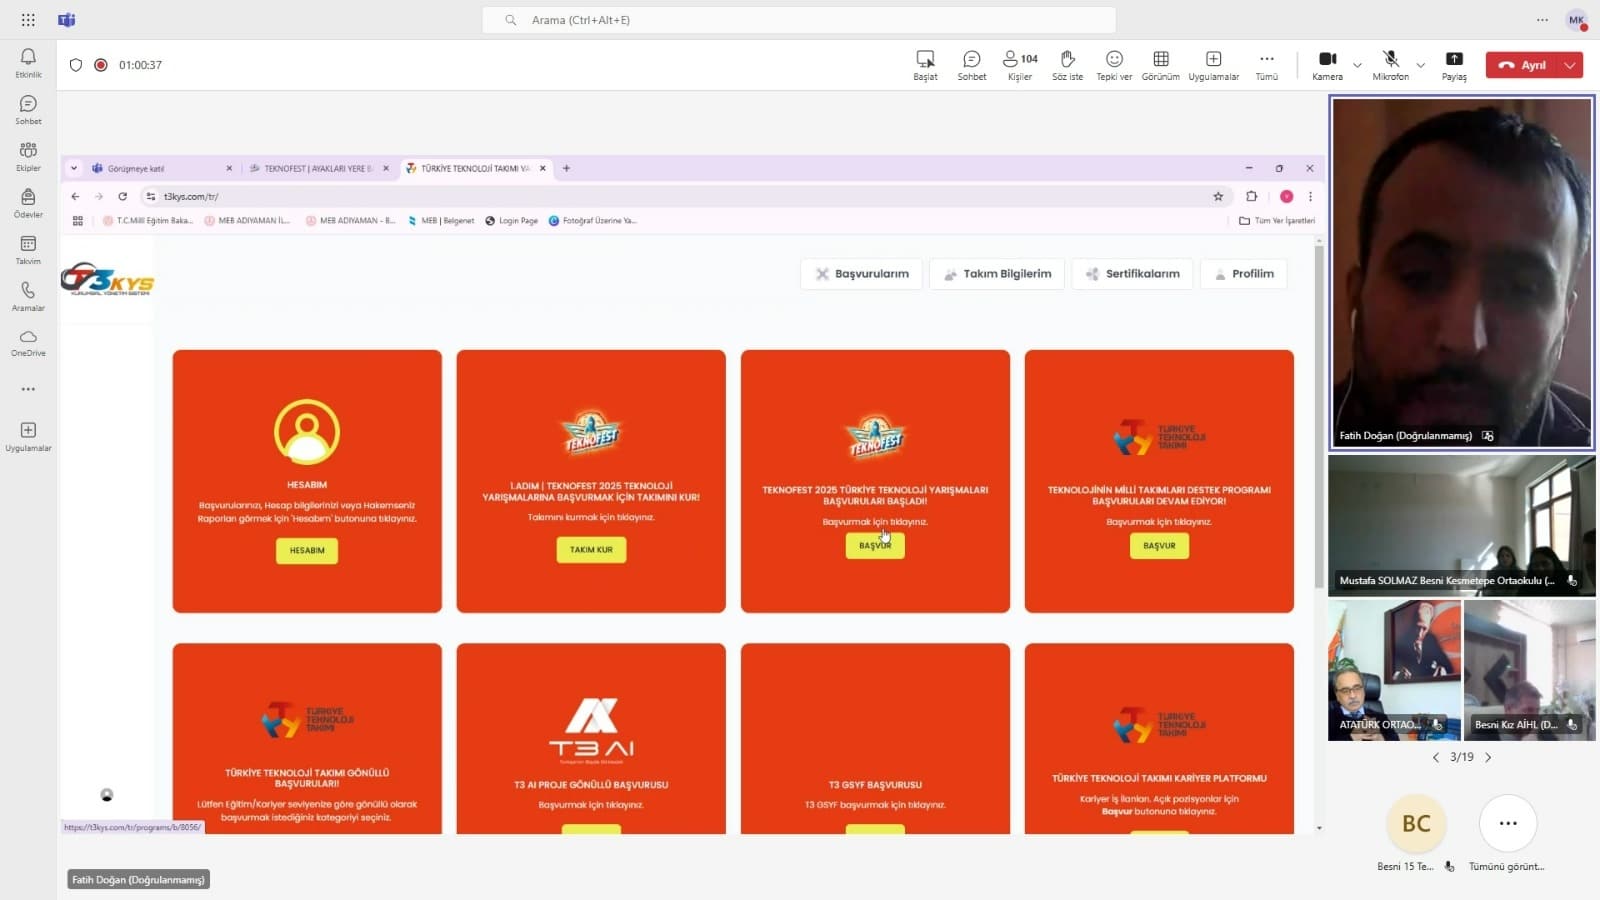Open the Etkinlik activity bell in the sidebar
1600x900 pixels.
pyautogui.click(x=28, y=63)
